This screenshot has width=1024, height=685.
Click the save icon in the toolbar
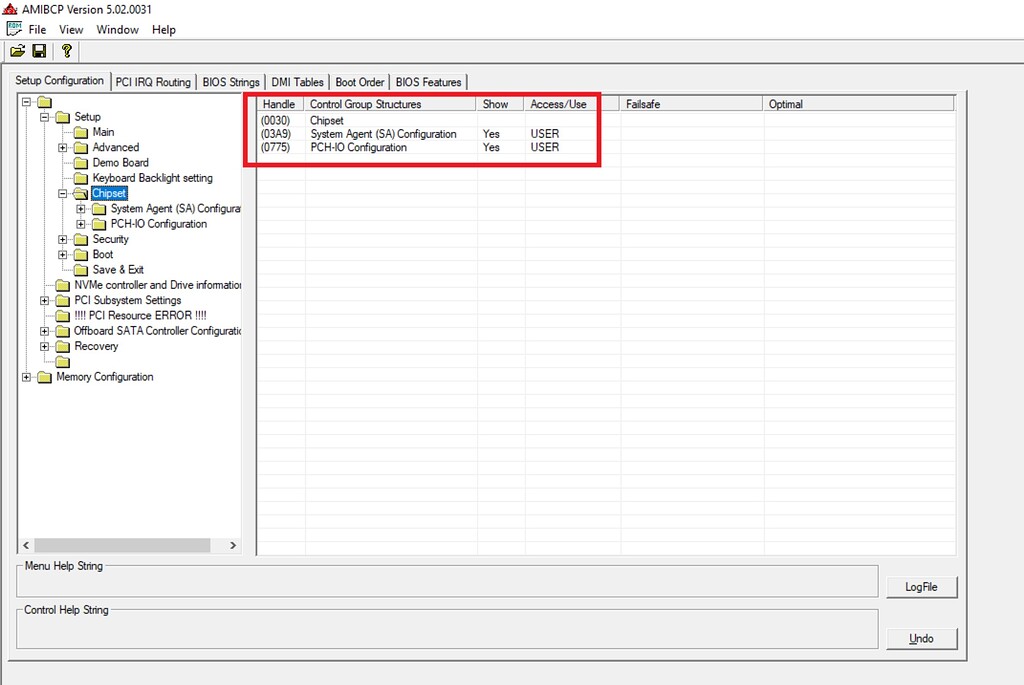click(x=39, y=51)
